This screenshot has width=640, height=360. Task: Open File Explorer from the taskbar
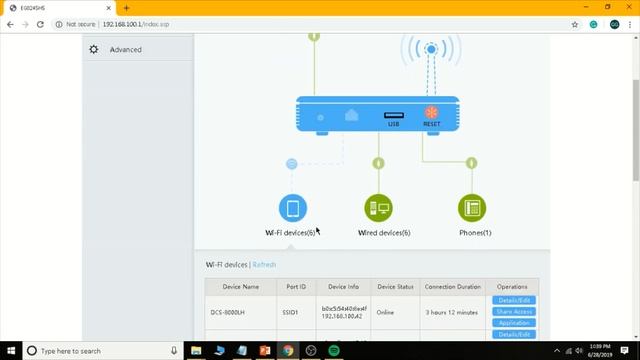pos(196,351)
